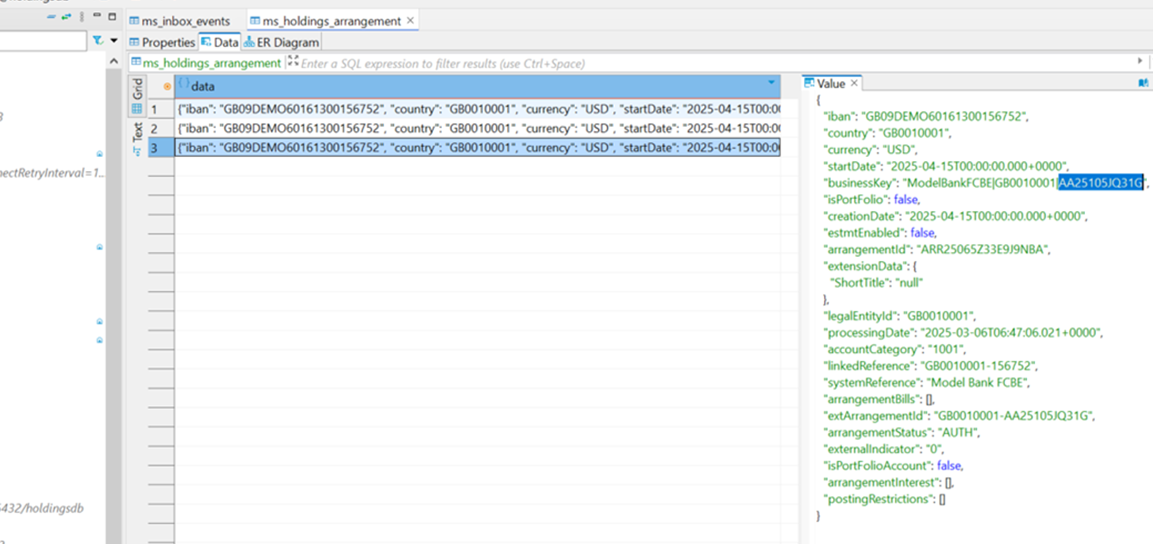Select row 2 in the data grid
The width and height of the screenshot is (1153, 544).
[154, 129]
